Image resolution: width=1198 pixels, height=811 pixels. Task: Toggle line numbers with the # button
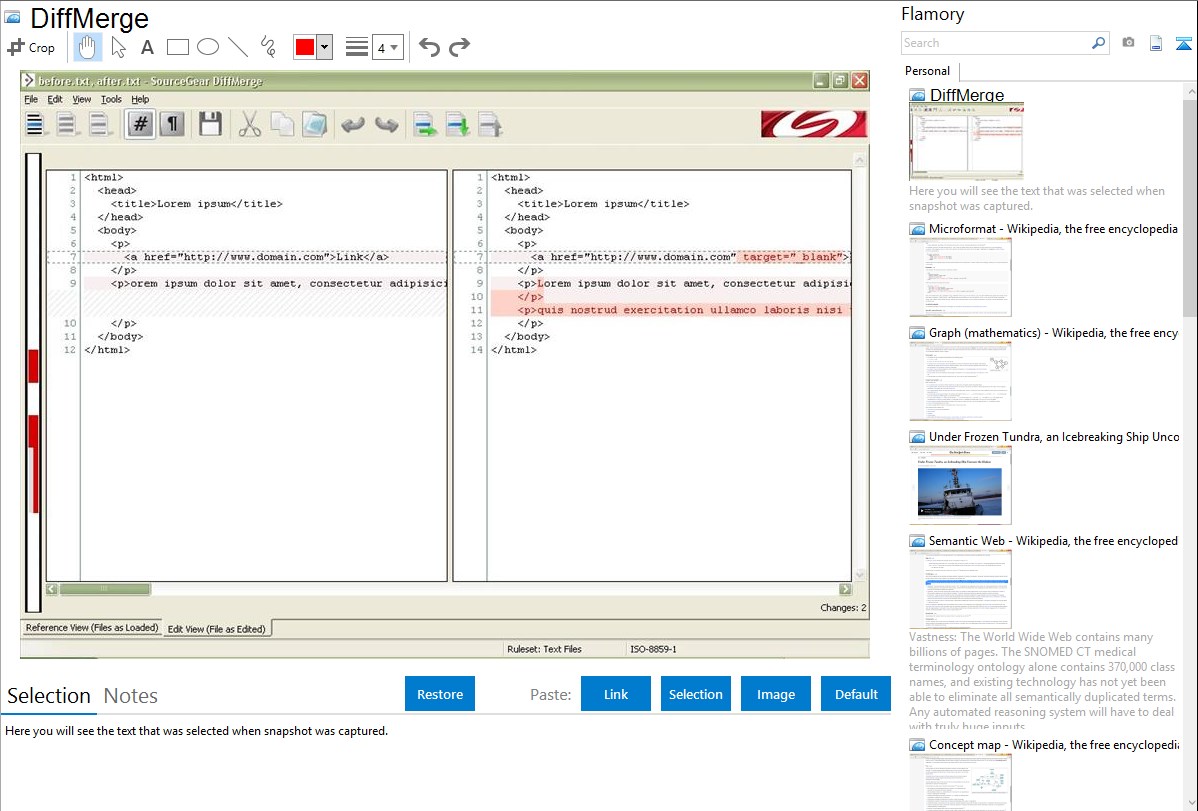tap(141, 124)
